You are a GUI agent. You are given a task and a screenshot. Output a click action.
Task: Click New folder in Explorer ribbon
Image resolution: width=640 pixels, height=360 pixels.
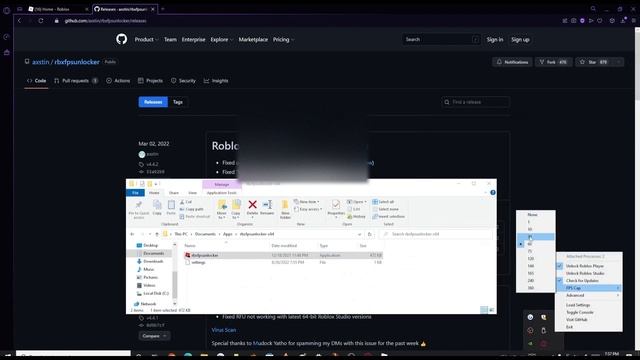[285, 209]
